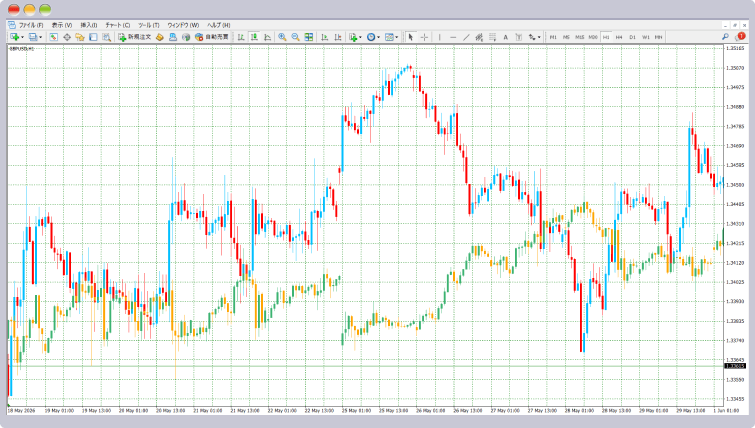
Task: Select the text A tool
Action: point(506,37)
